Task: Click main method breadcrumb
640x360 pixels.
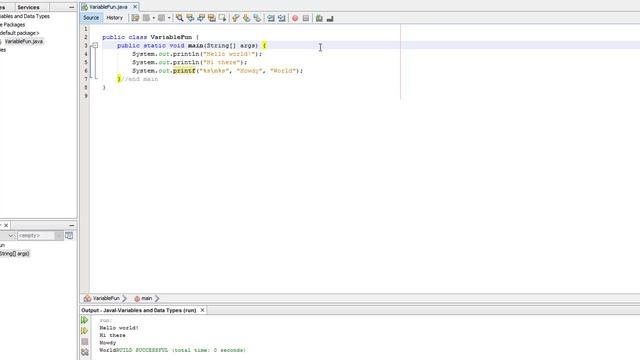Action: (143, 298)
